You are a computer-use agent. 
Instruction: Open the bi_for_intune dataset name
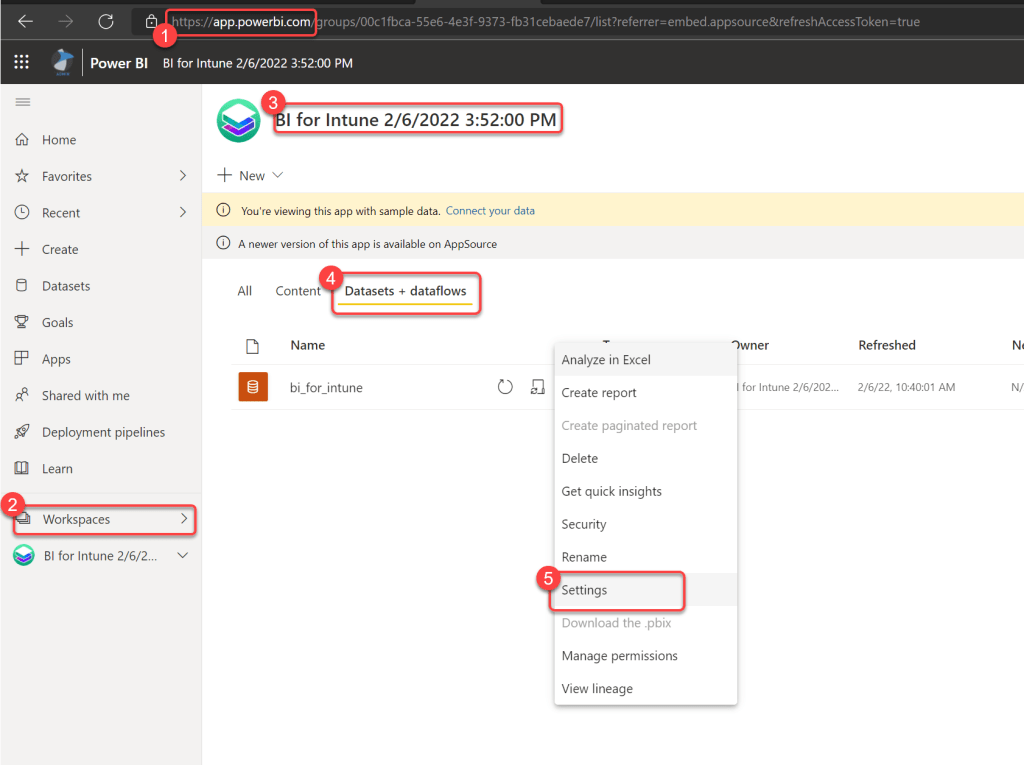point(326,387)
